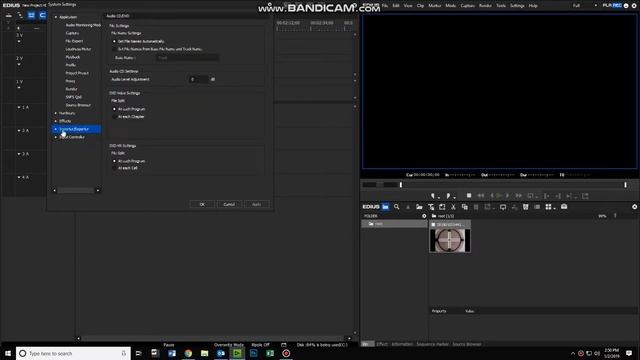Open the Marker menu
This screenshot has height=360, width=640.
(x=435, y=6)
